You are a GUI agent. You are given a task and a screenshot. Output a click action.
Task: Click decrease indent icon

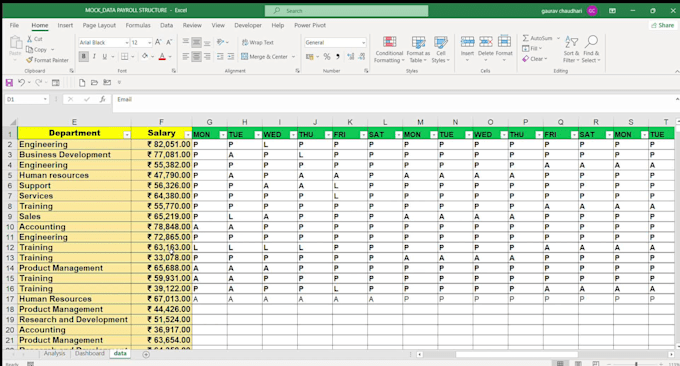click(220, 56)
